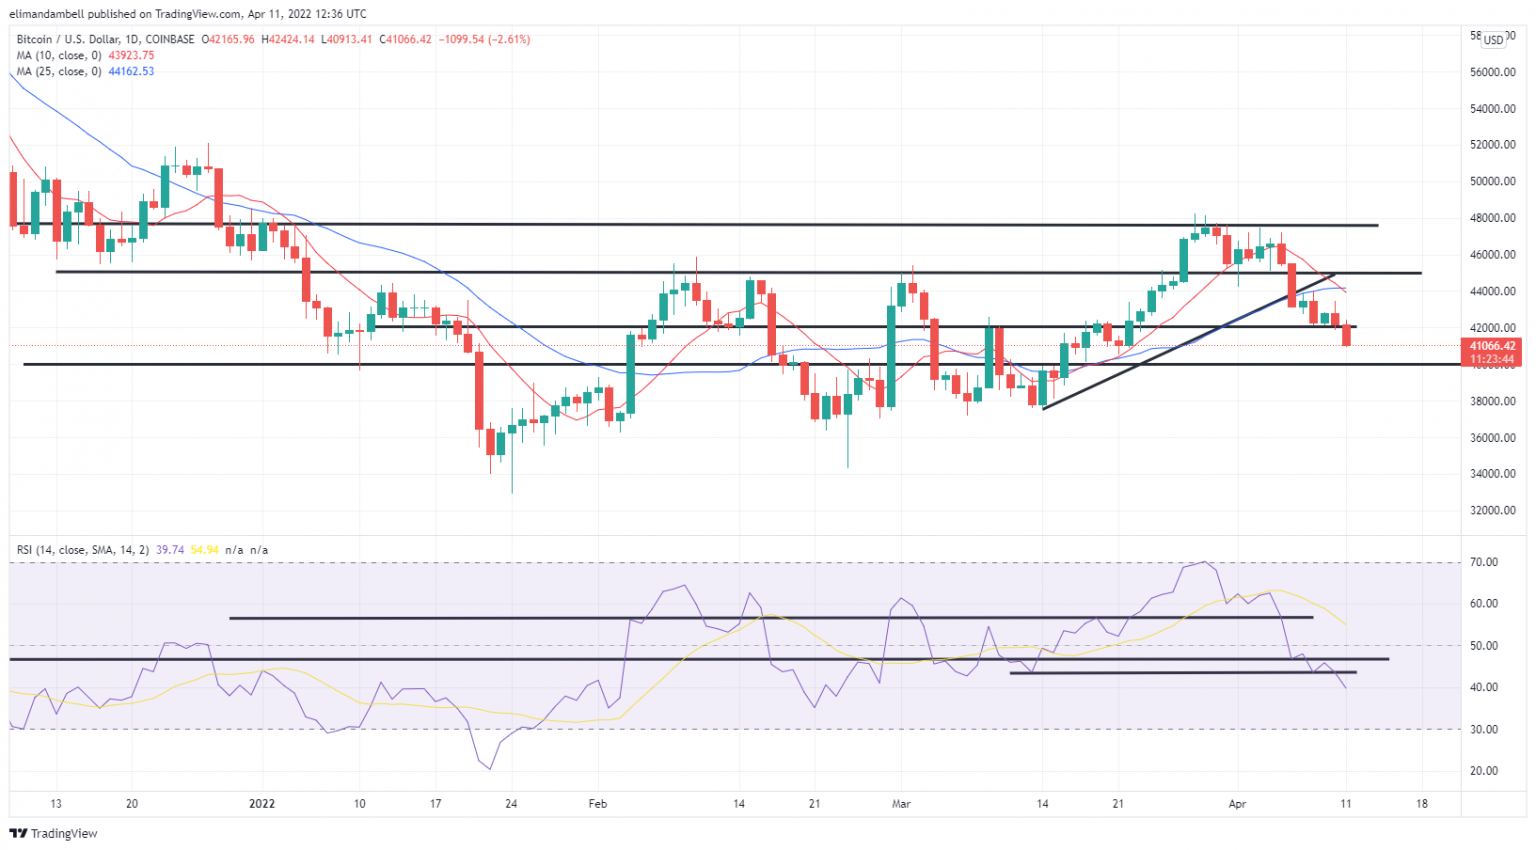Click the RSI value 39.74
Image resolution: width=1536 pixels, height=850 pixels.
[x=170, y=550]
